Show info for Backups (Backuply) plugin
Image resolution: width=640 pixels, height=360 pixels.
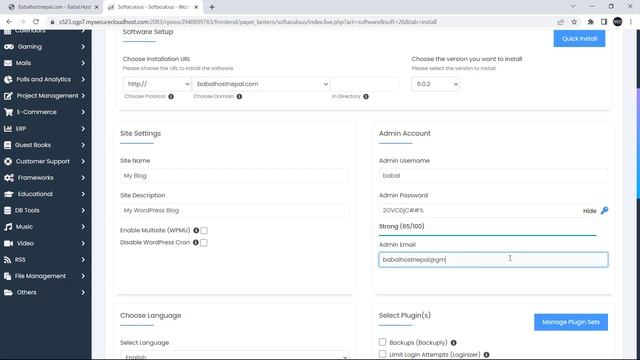pyautogui.click(x=453, y=343)
